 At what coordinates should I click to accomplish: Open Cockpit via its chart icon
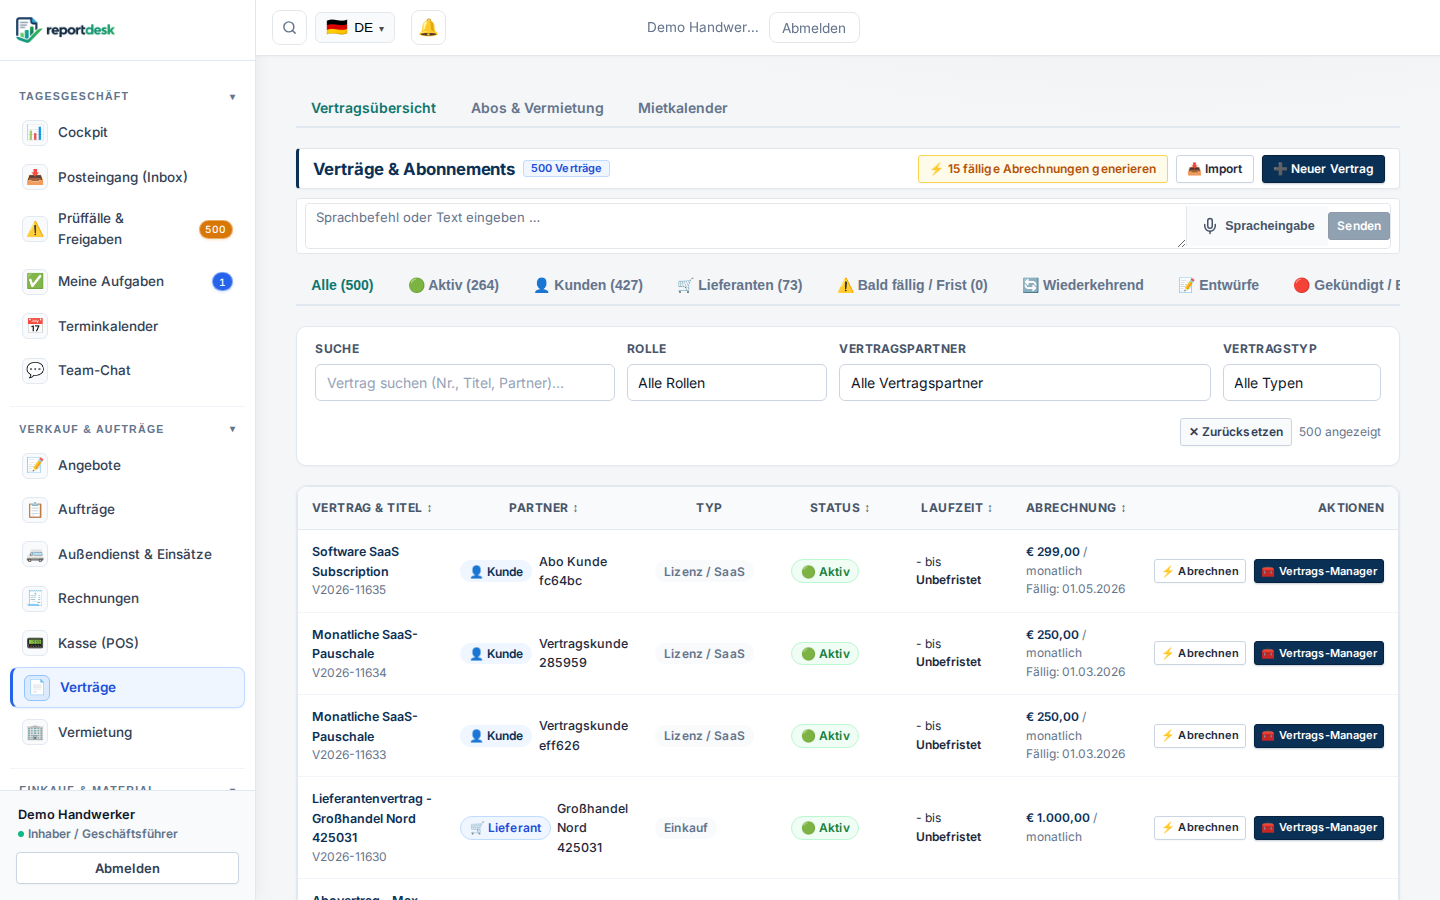coord(35,132)
